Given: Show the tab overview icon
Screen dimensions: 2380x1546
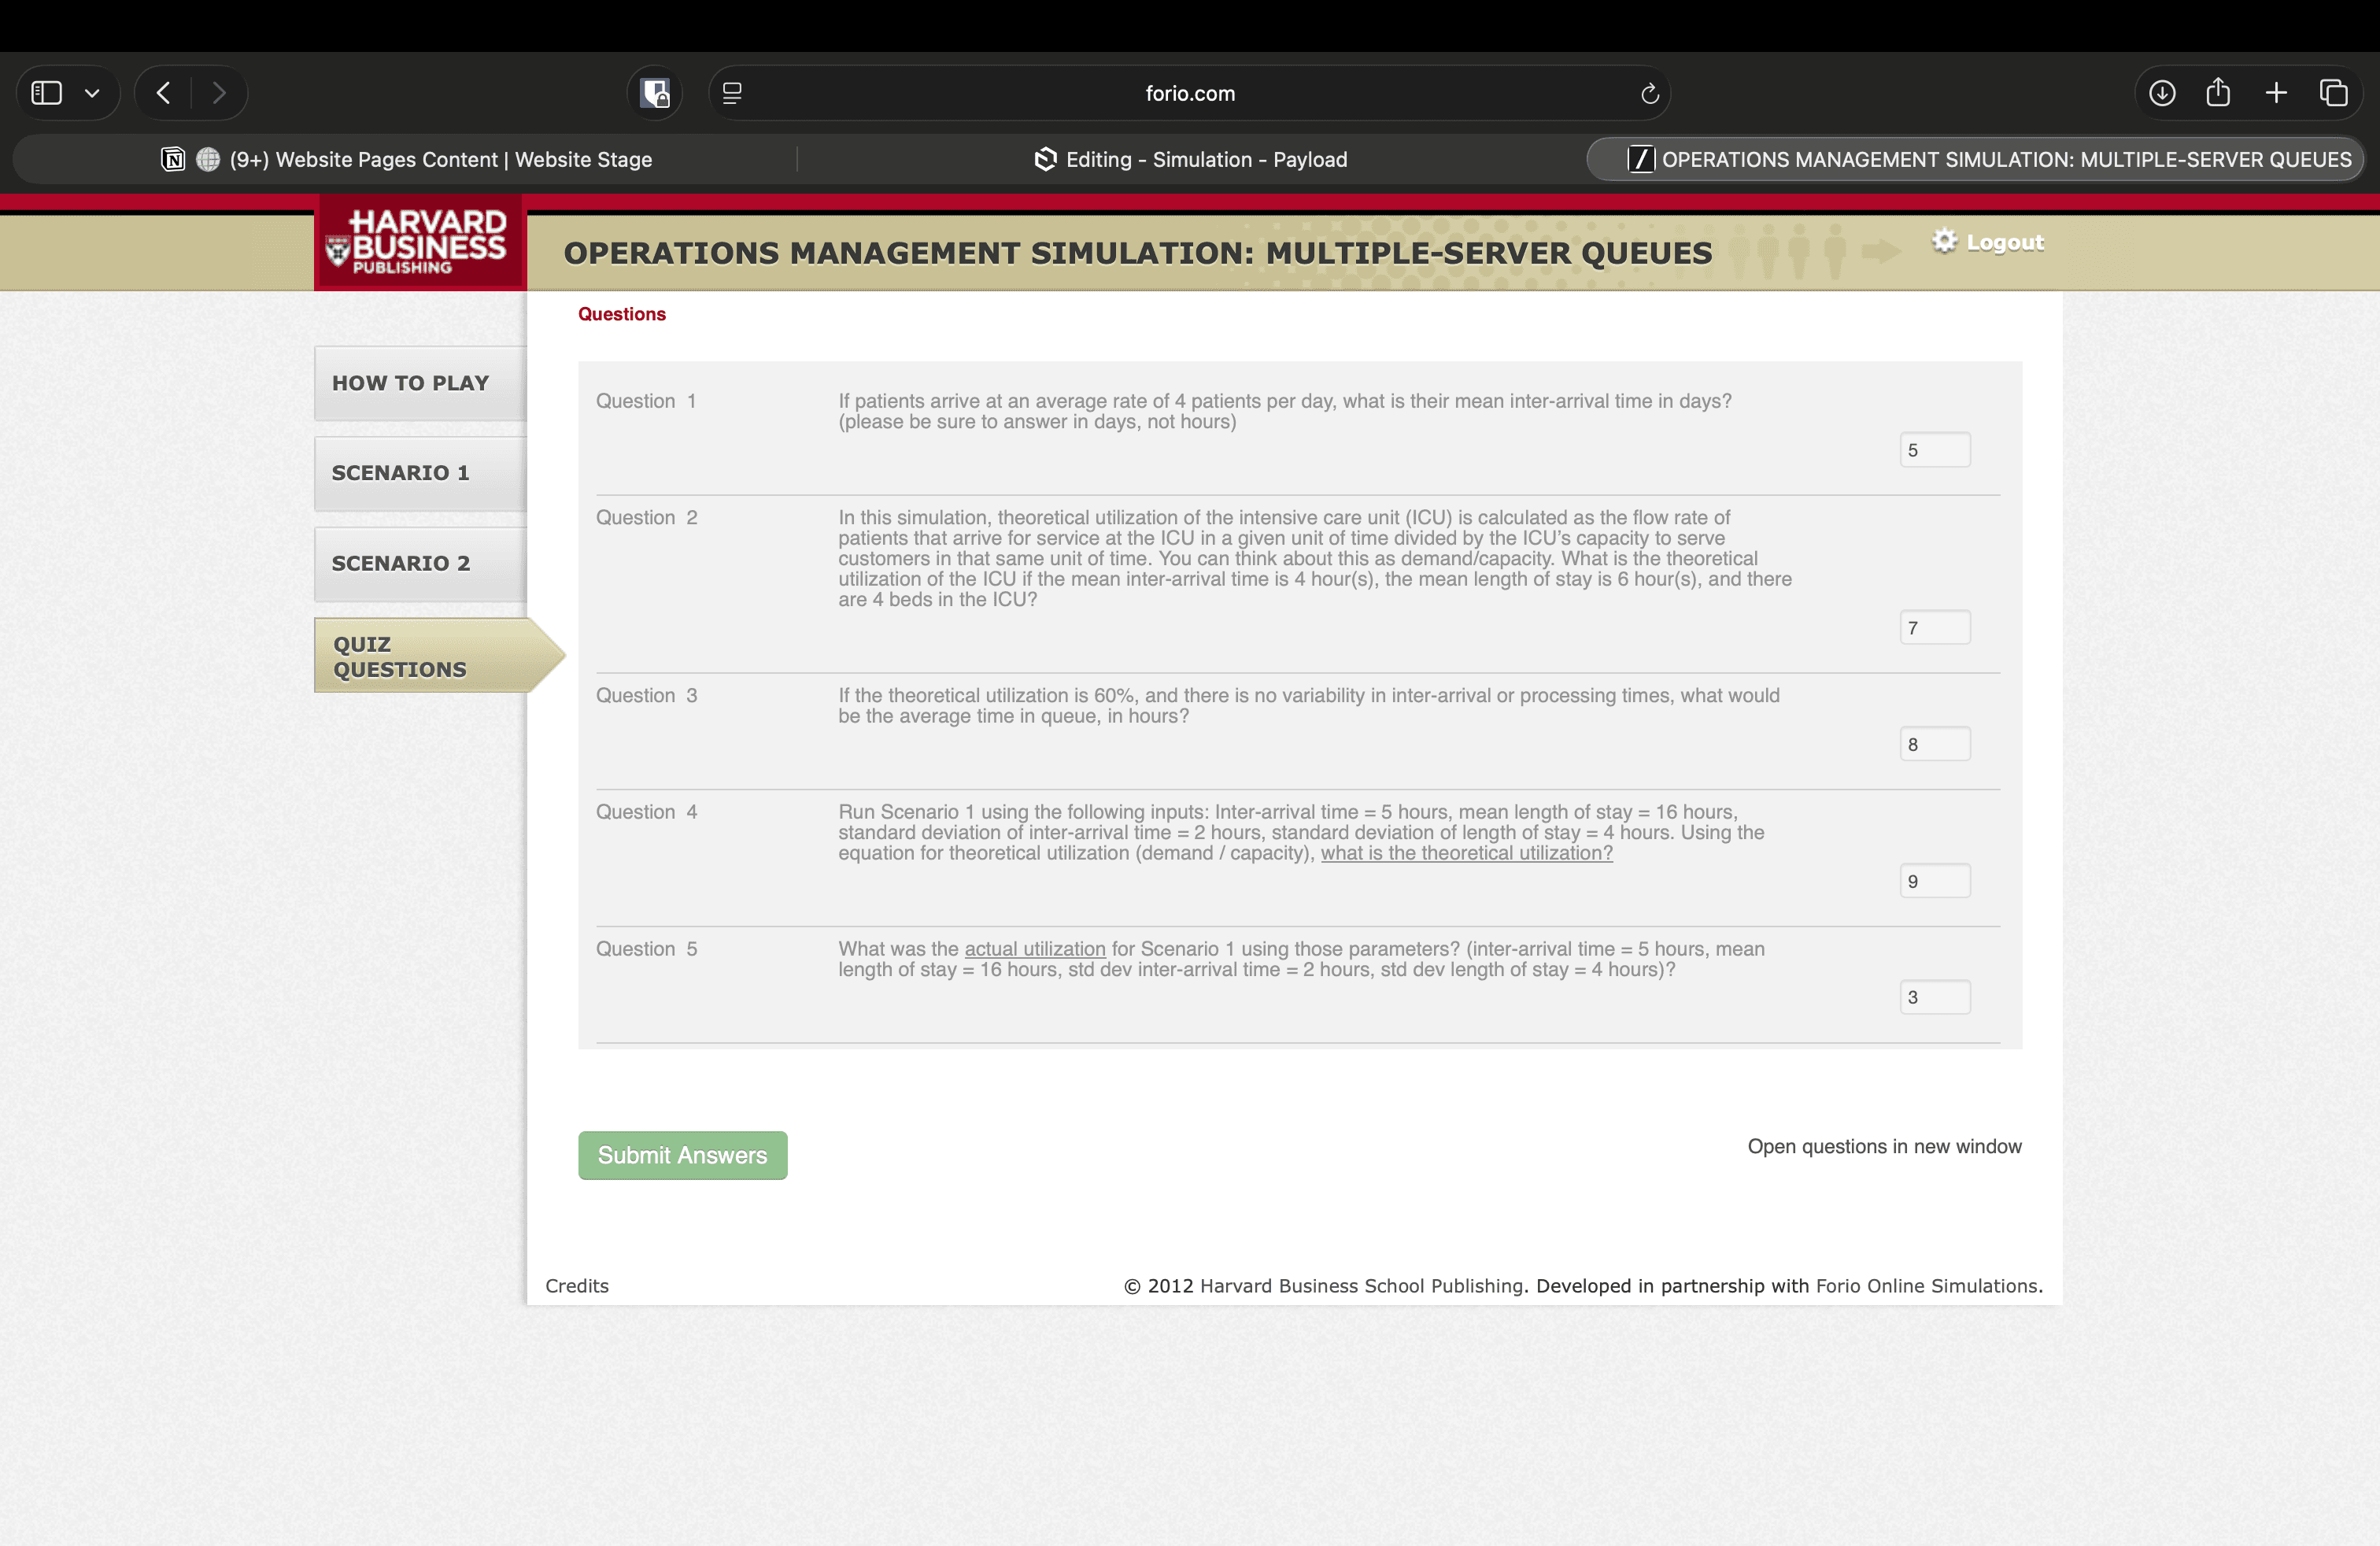Looking at the screenshot, I should [x=2333, y=93].
